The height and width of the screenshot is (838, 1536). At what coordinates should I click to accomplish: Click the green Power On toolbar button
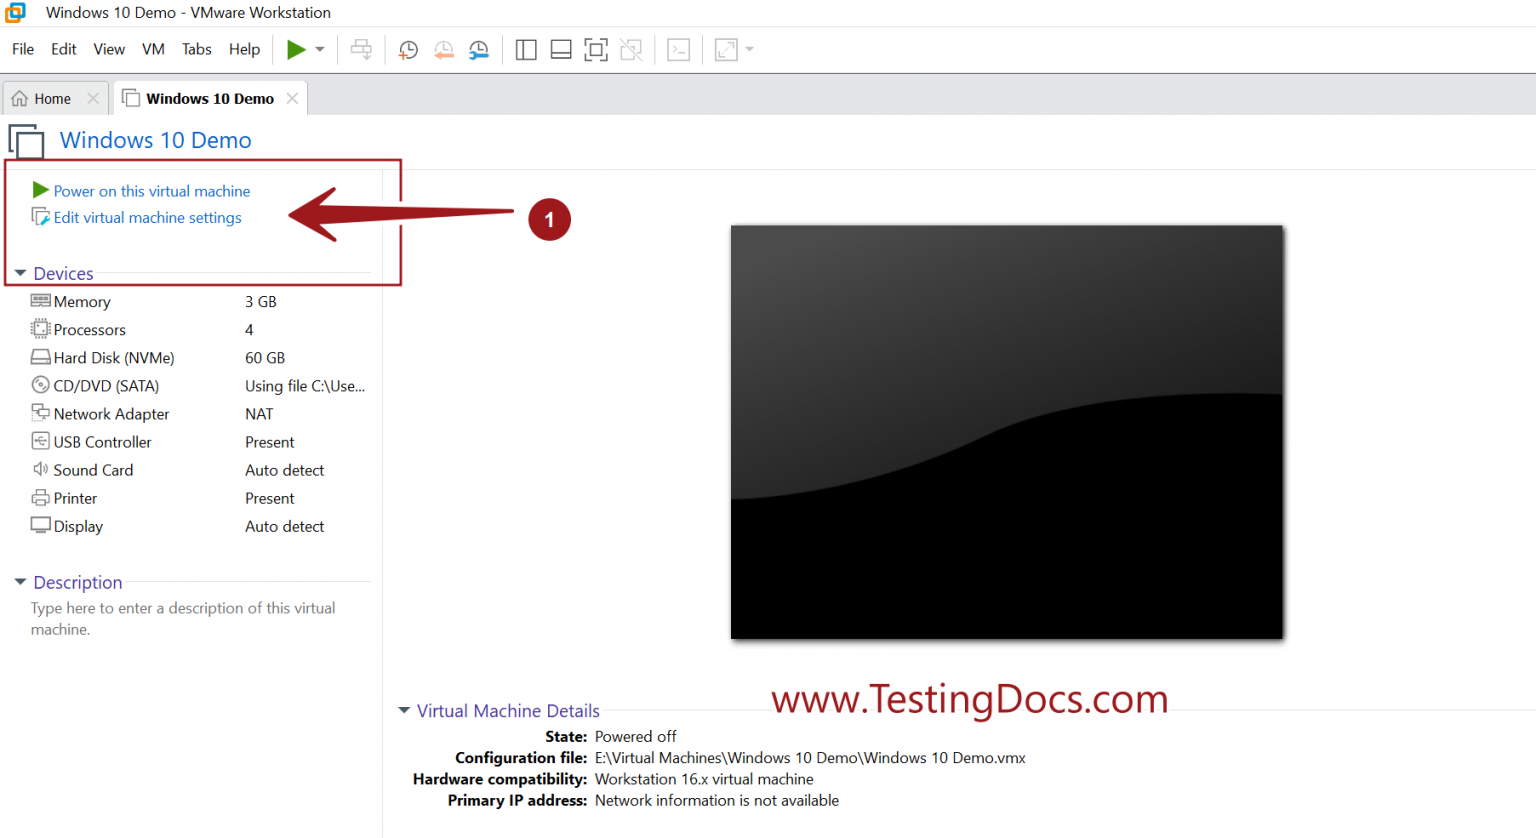click(296, 49)
